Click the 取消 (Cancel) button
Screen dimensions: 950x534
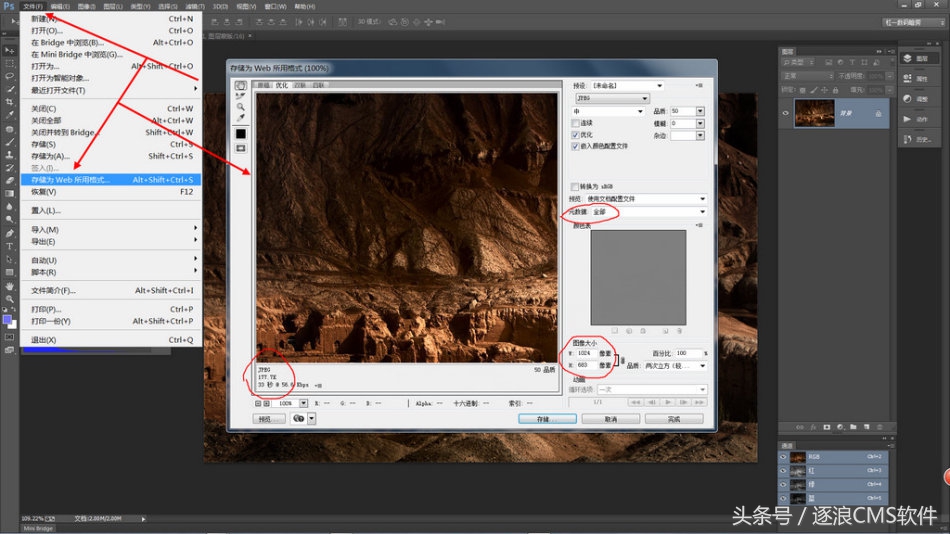(610, 419)
